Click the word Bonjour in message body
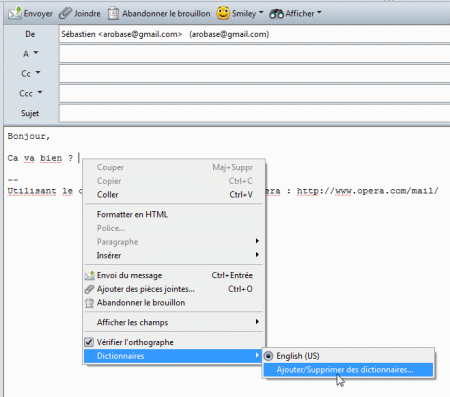 (x=27, y=136)
